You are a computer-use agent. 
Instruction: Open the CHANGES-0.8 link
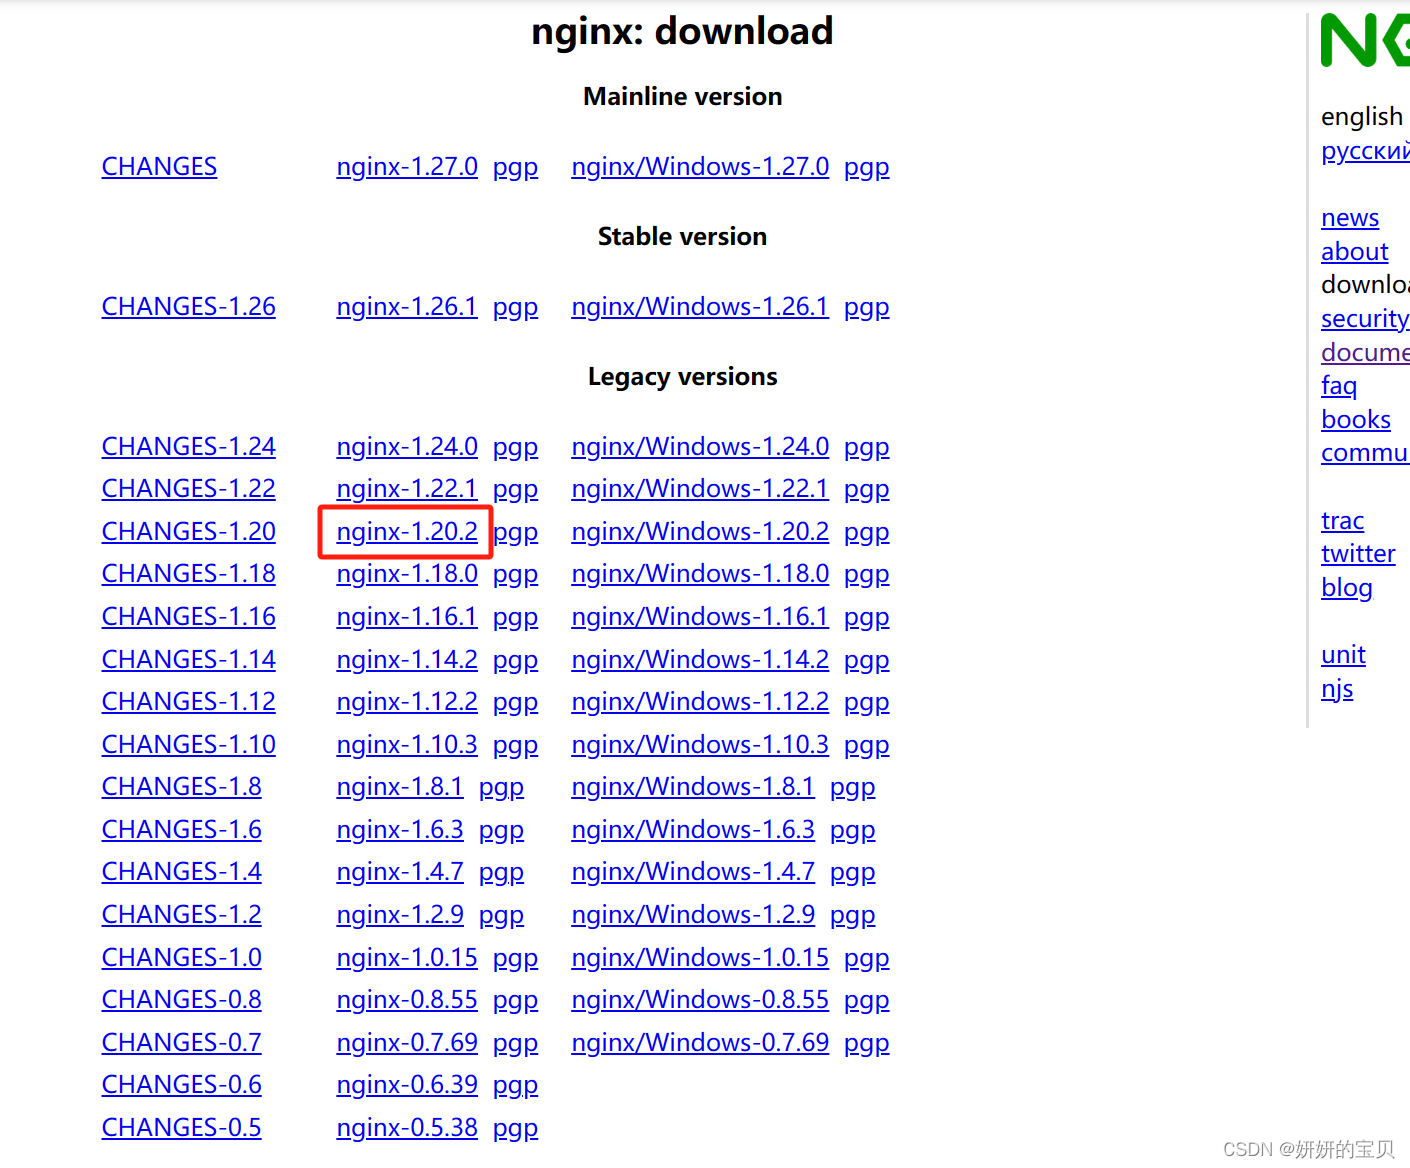182,1000
